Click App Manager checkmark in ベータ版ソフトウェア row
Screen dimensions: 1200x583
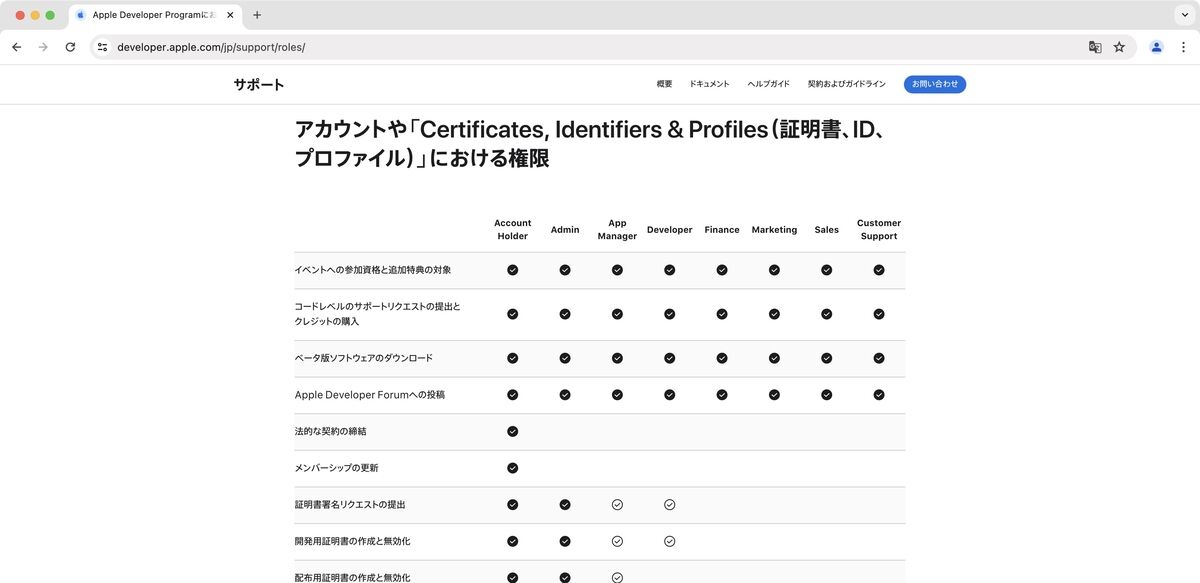click(x=617, y=358)
